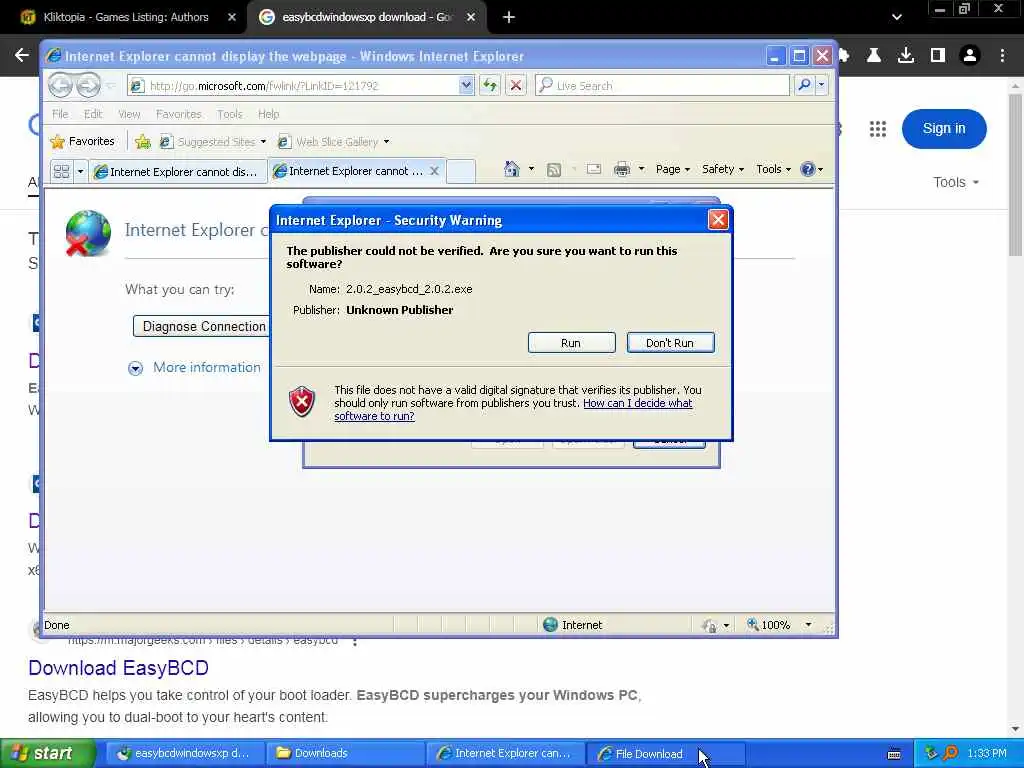This screenshot has width=1024, height=768.
Task: Click the IE Stop loading icon
Action: 516,86
